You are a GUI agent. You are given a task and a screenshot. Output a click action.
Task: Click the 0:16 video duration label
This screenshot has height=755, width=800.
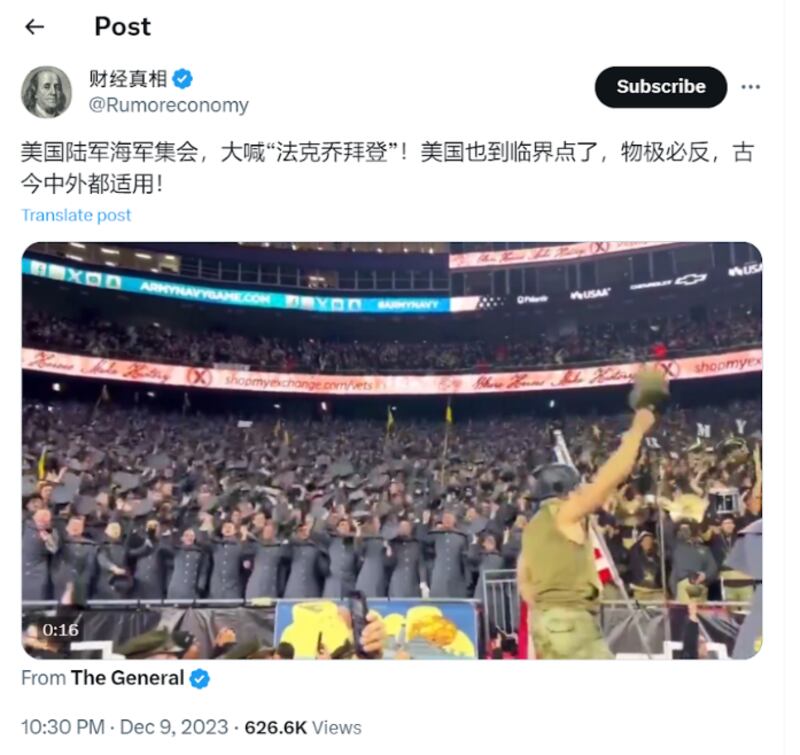tap(61, 630)
